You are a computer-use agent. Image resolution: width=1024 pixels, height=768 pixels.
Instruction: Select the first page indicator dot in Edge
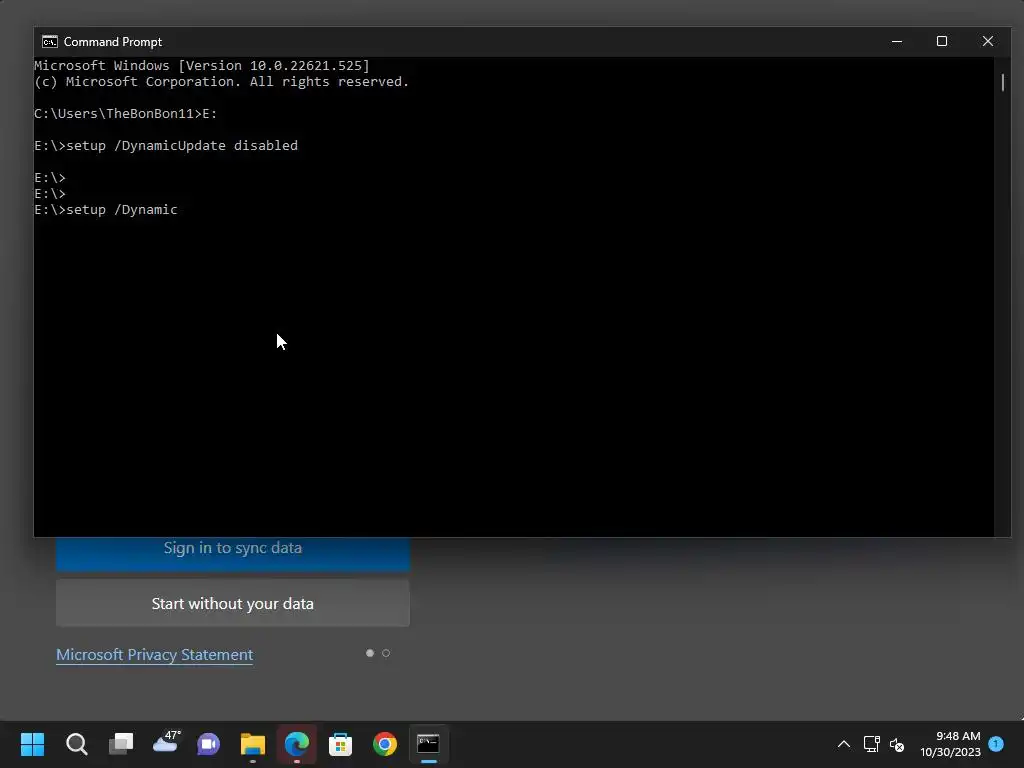click(x=370, y=653)
